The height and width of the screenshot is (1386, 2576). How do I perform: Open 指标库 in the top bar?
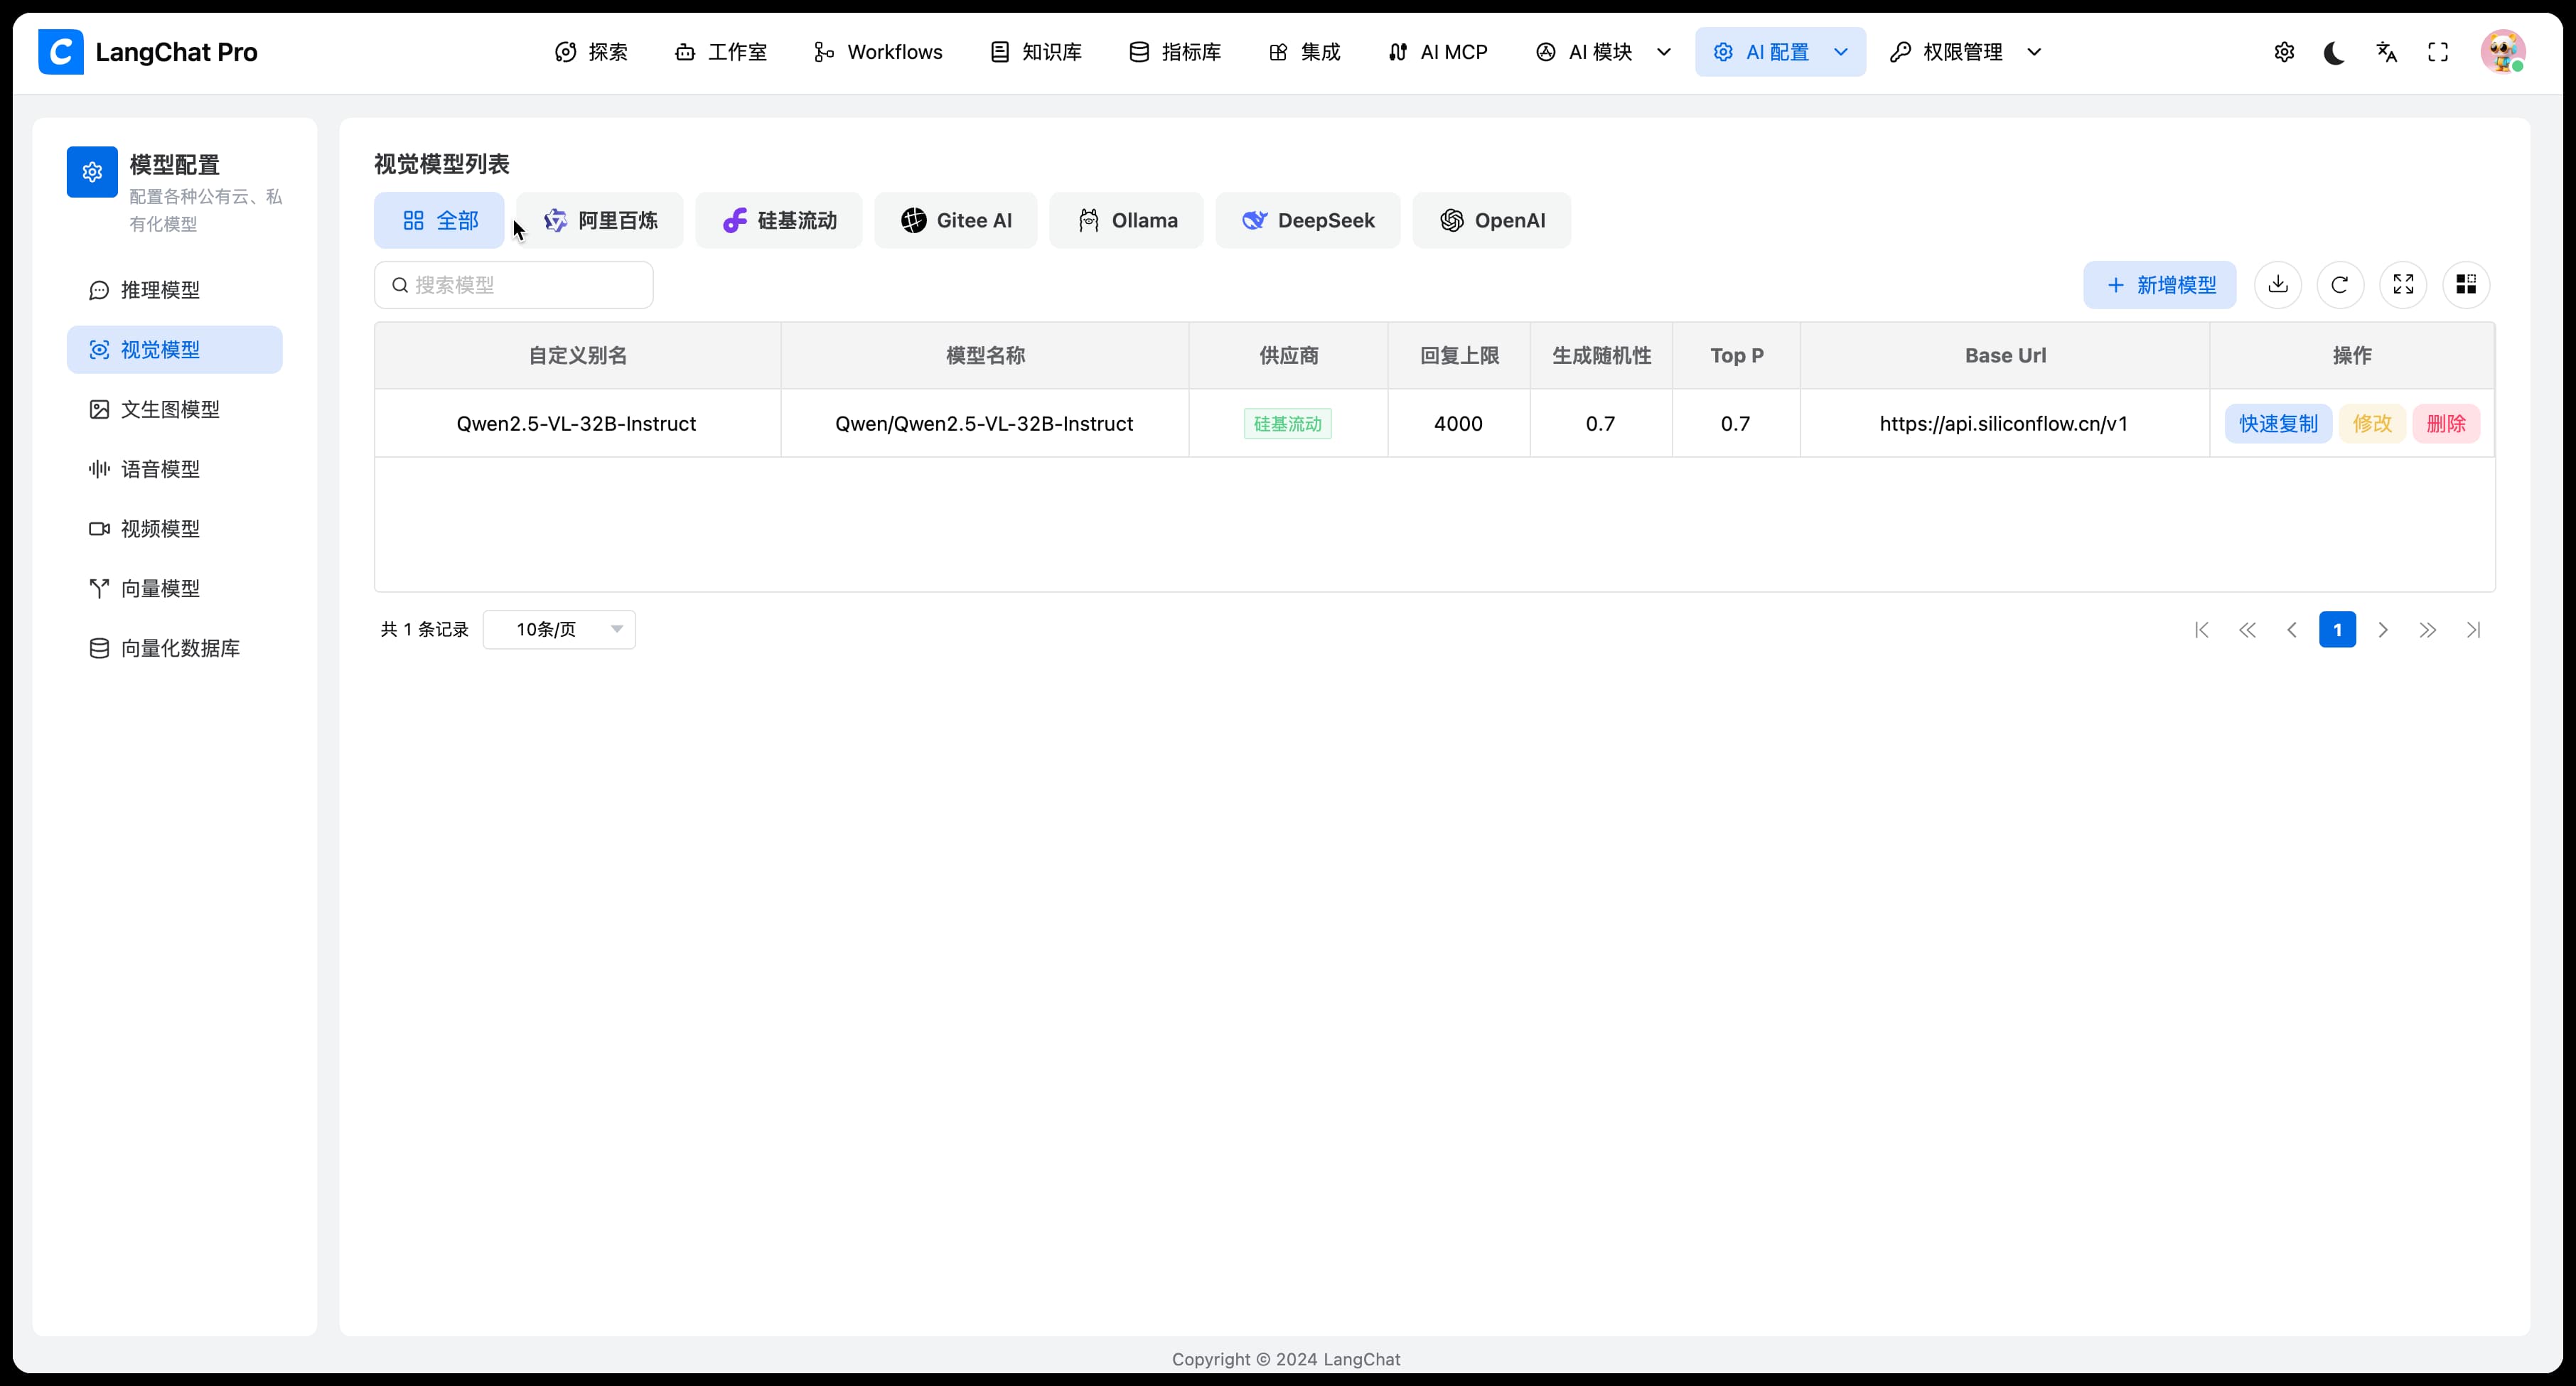(x=1175, y=52)
